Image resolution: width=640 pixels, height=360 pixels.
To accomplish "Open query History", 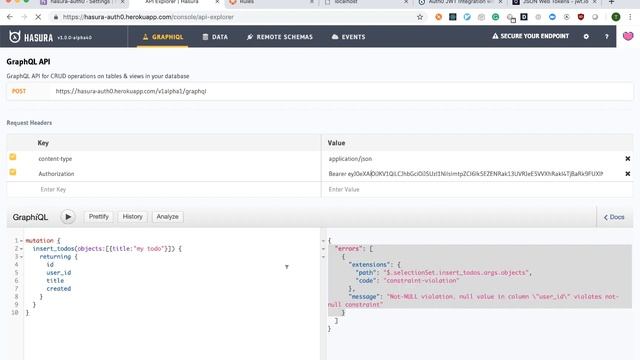I will click(x=133, y=217).
